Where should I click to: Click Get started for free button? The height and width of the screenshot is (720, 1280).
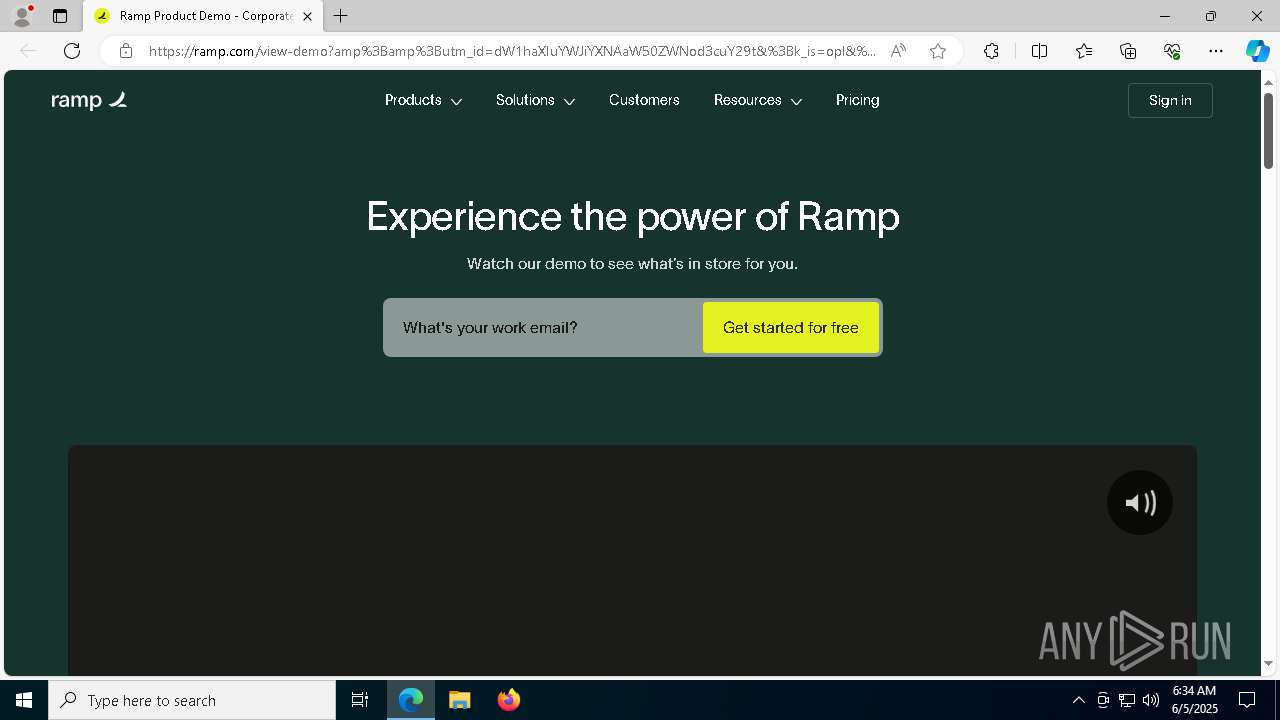coord(791,327)
